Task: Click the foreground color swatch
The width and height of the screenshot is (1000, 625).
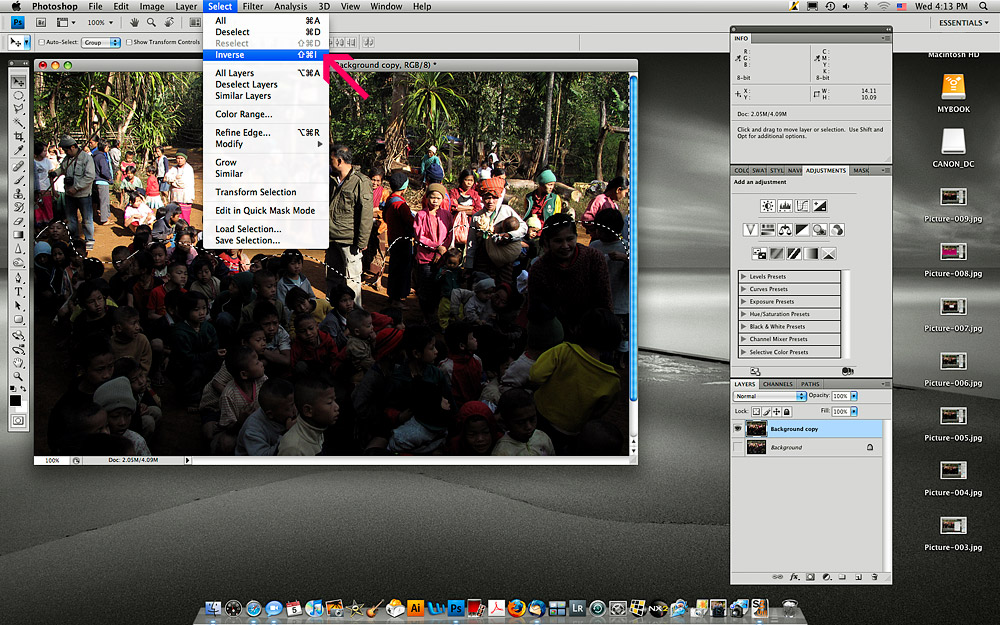Action: 15,400
